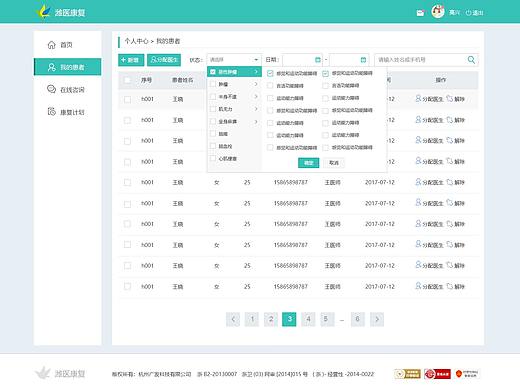Check the 脑瘫 checkbox in dropdown

coord(213,134)
